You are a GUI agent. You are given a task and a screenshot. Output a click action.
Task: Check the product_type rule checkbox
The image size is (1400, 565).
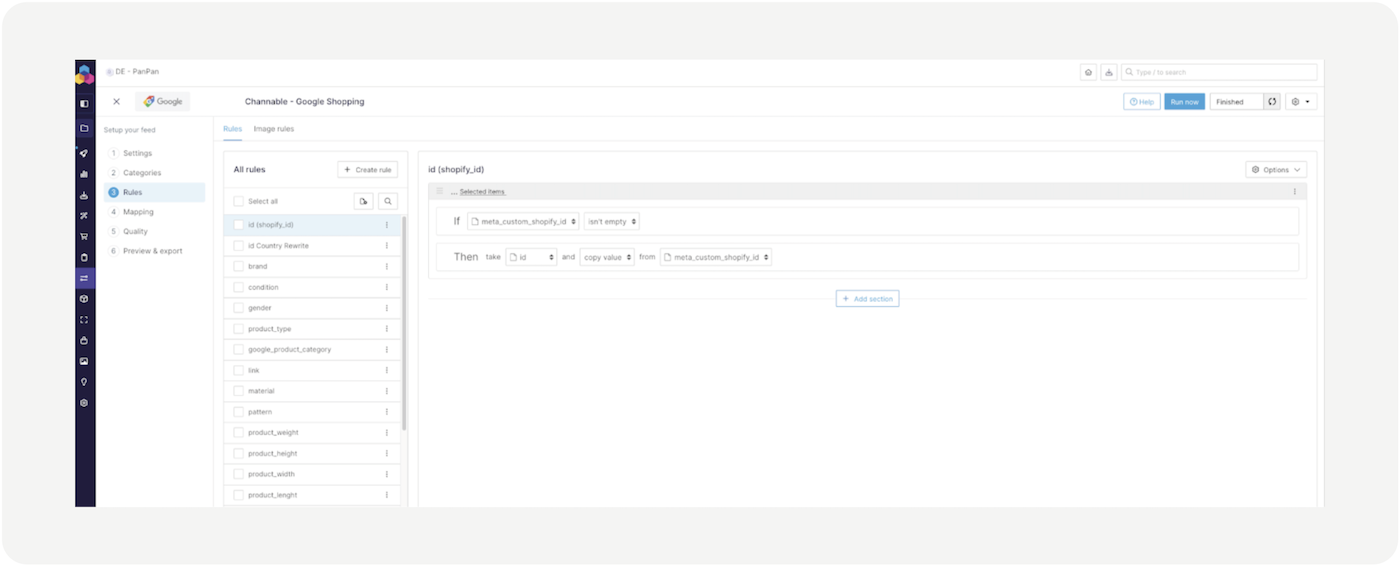239,329
